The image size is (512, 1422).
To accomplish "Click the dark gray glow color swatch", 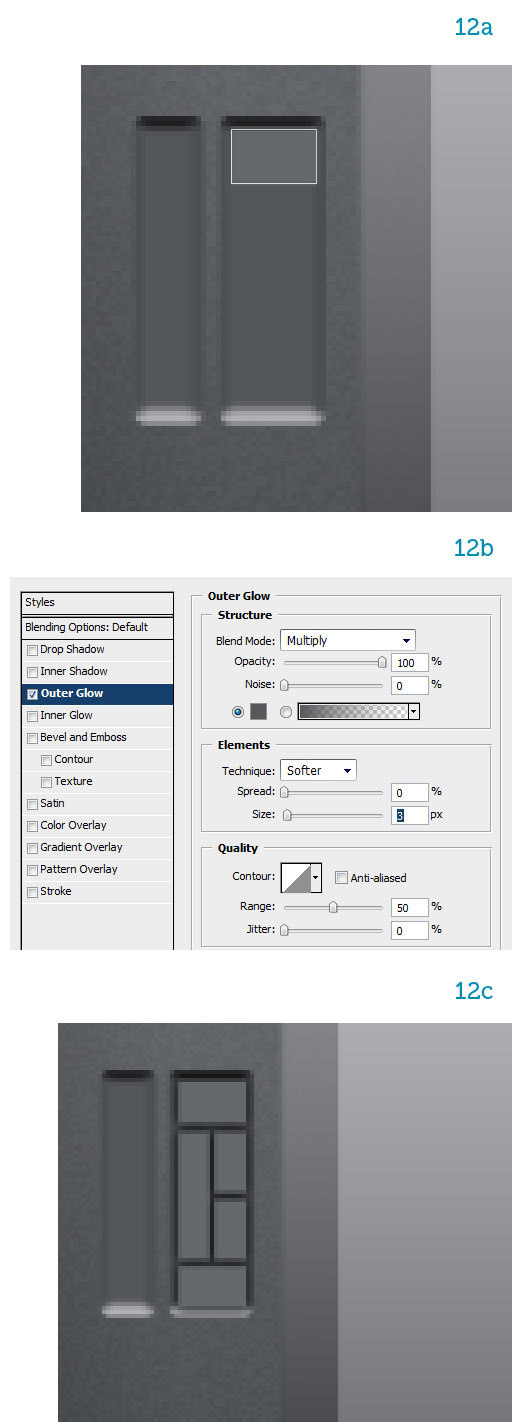I will tap(258, 711).
